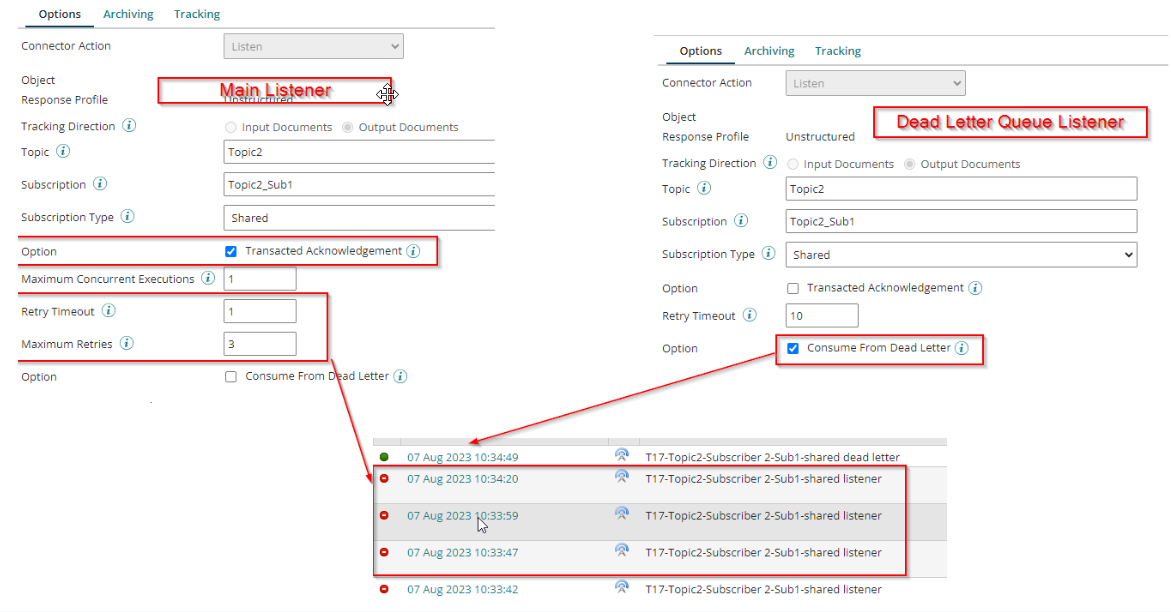This screenshot has width=1171, height=612.
Task: Select Input Documents radio in left panel
Action: 231,127
